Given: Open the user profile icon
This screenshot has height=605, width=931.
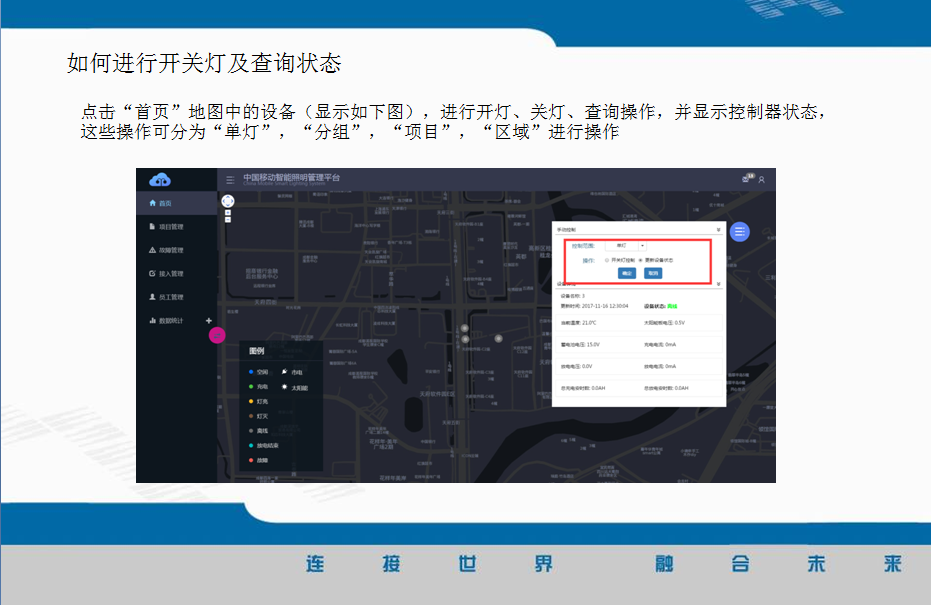Looking at the screenshot, I should tap(761, 180).
